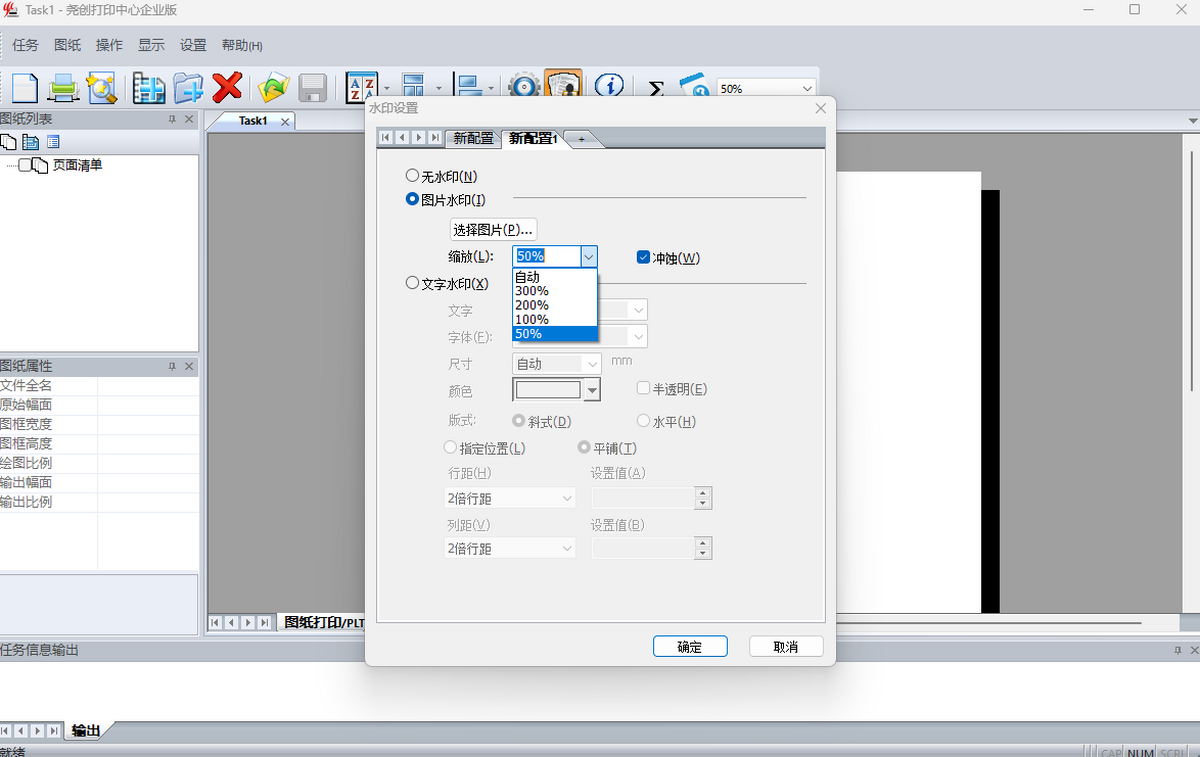Screen dimensions: 1200x757
Task: Select the Task1 document tab
Action: pyautogui.click(x=252, y=121)
